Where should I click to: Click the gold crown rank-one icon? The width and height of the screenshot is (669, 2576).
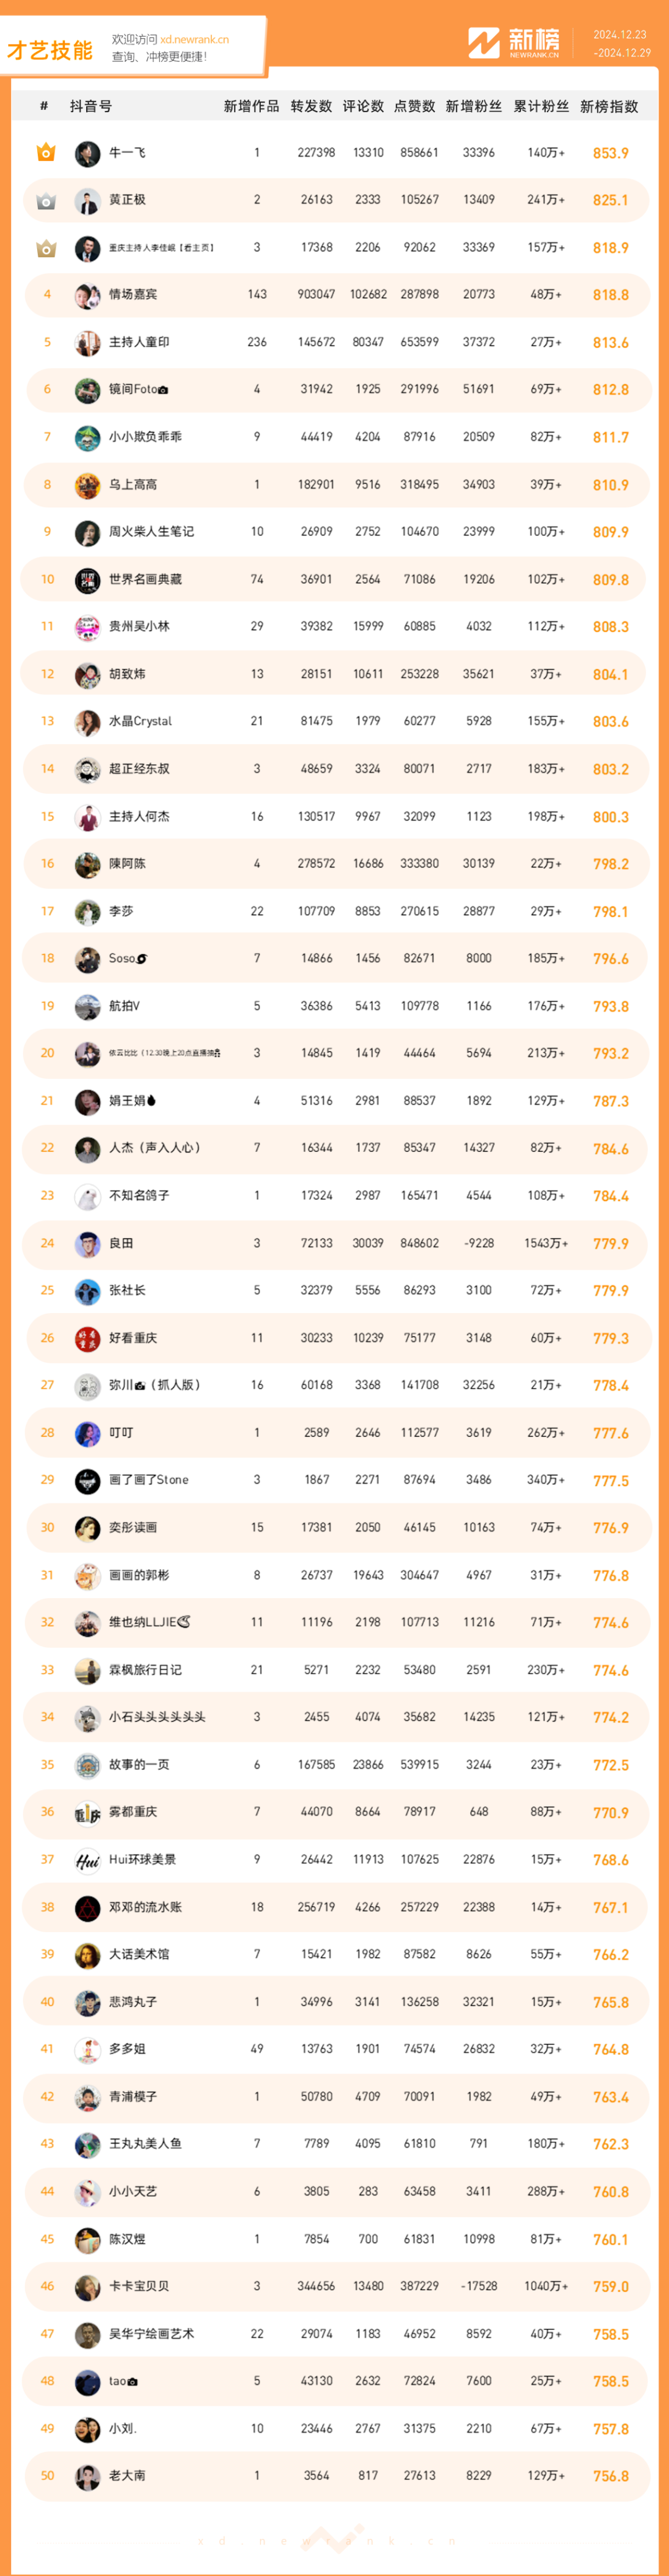pos(46,152)
